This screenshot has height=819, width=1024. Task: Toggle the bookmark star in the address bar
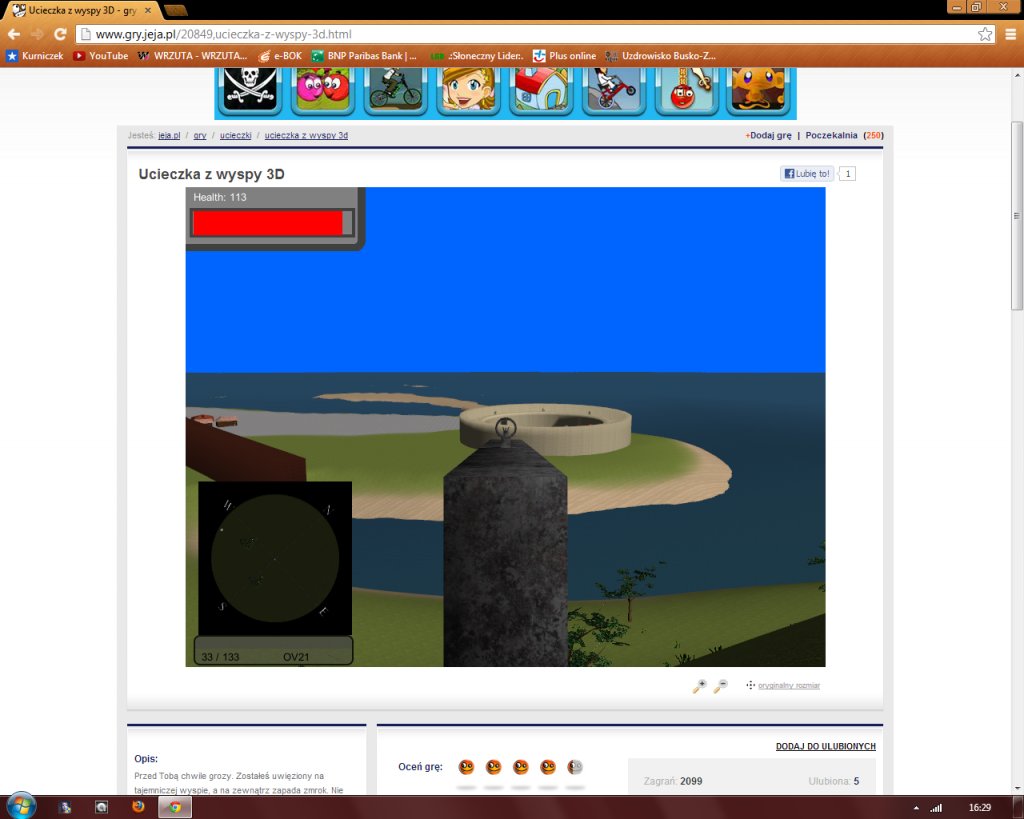point(985,33)
